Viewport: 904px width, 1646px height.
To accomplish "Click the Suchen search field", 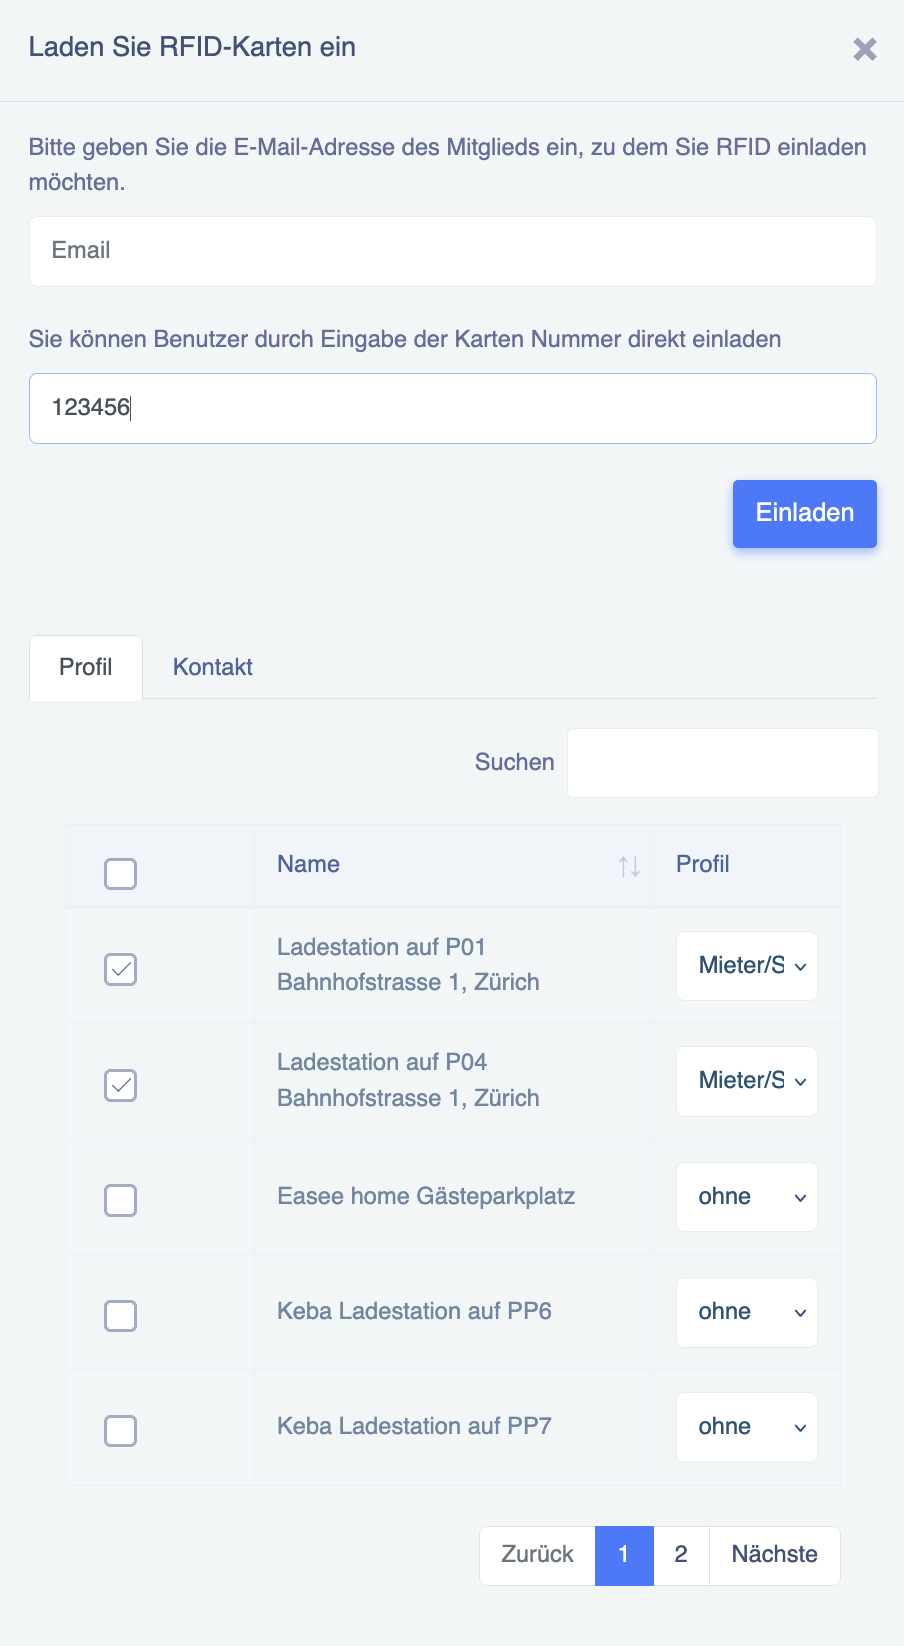I will (723, 763).
